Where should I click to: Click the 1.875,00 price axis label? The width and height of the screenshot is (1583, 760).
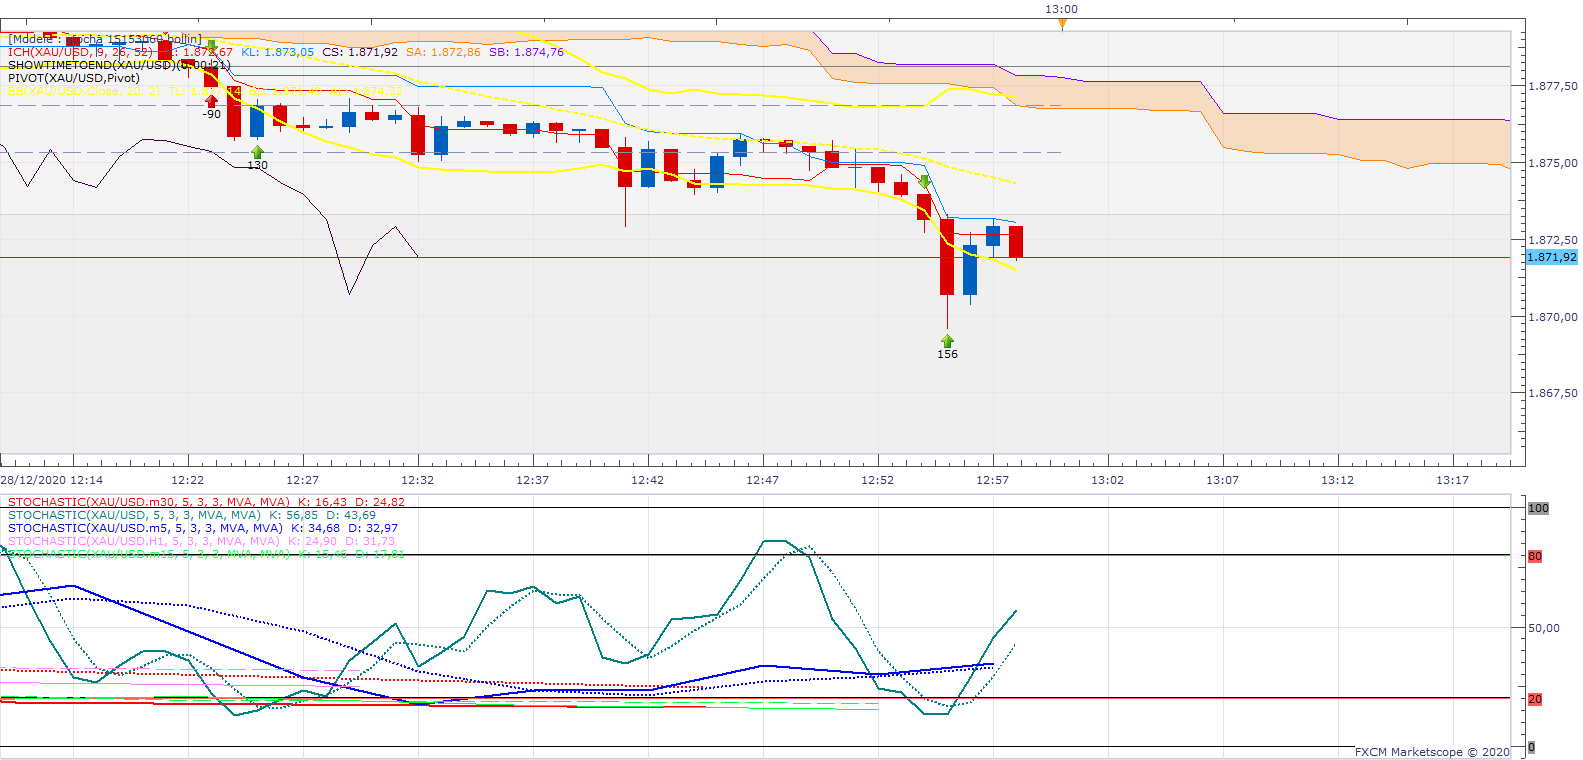coord(1553,163)
